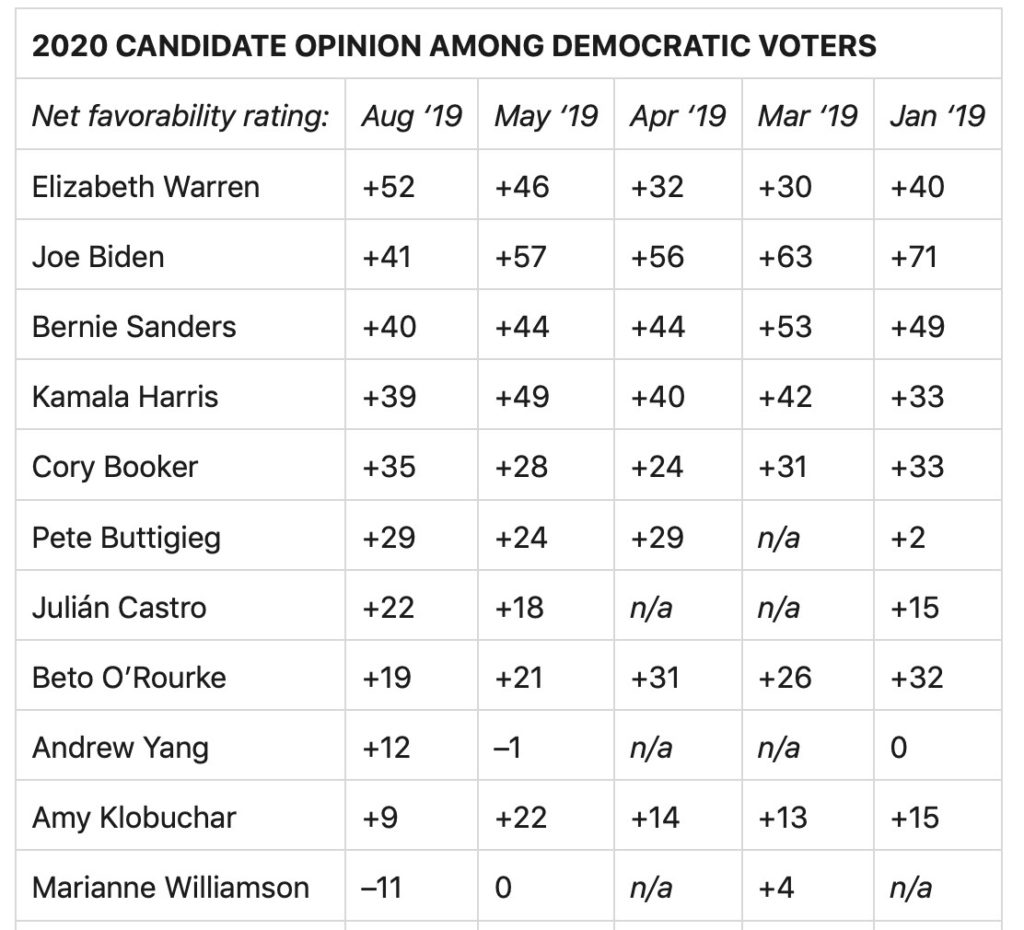Click Pete Buttigieg's name cell
The height and width of the screenshot is (930, 1024).
click(x=126, y=537)
